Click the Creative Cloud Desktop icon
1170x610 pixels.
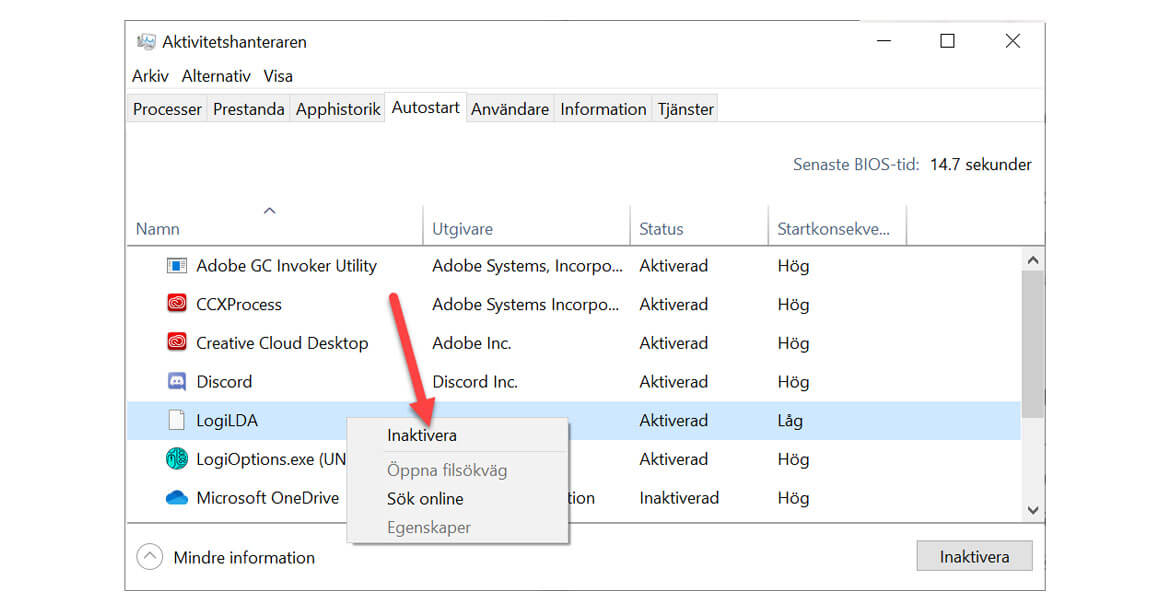[177, 342]
